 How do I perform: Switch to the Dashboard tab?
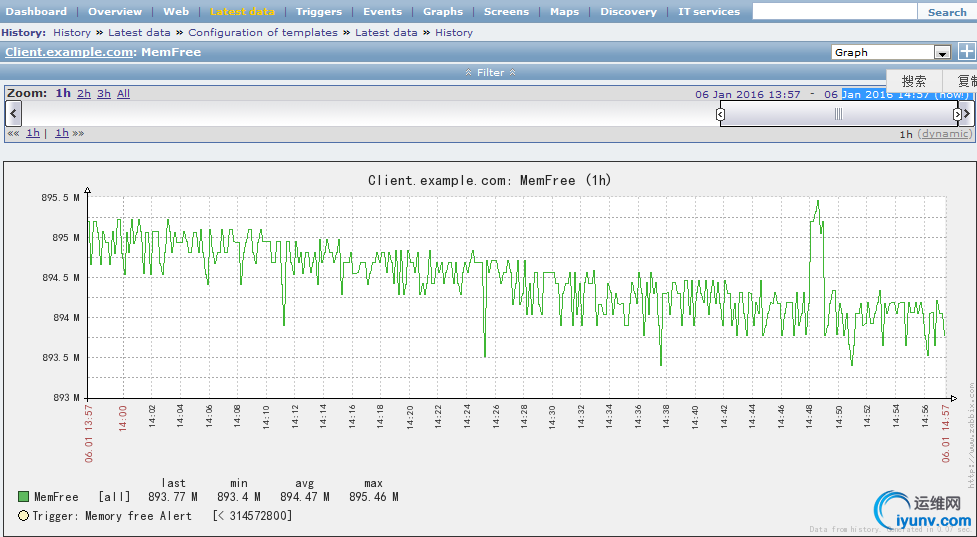[37, 11]
